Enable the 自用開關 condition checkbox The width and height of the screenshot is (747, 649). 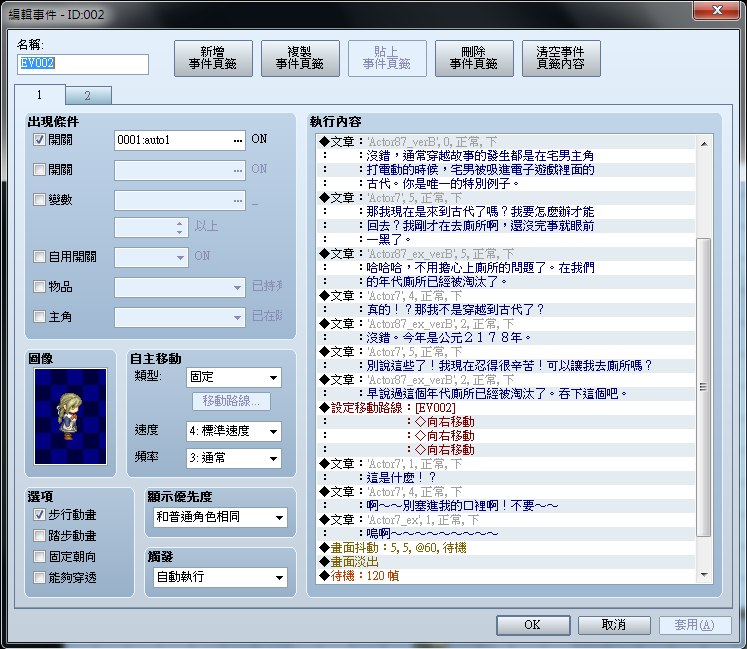tap(39, 257)
